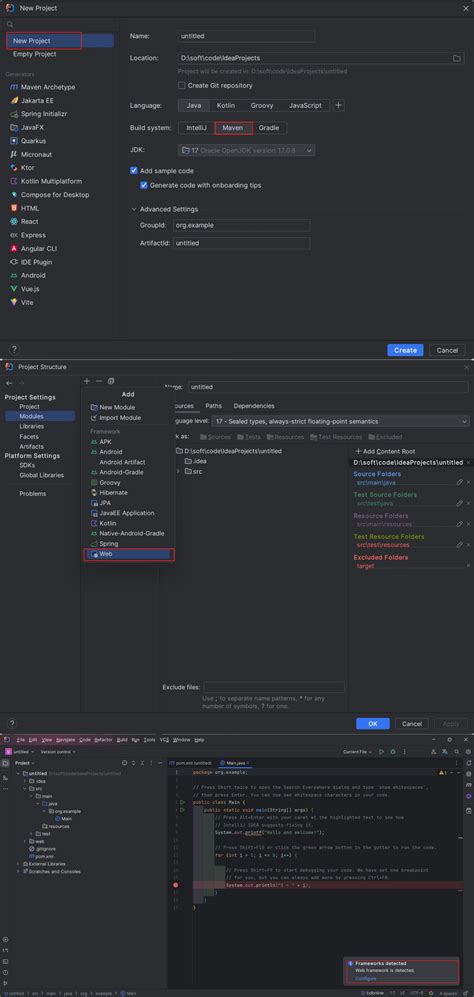The width and height of the screenshot is (474, 997).
Task: Click Configure link in Frameworks detected
Action: pyautogui.click(x=366, y=979)
